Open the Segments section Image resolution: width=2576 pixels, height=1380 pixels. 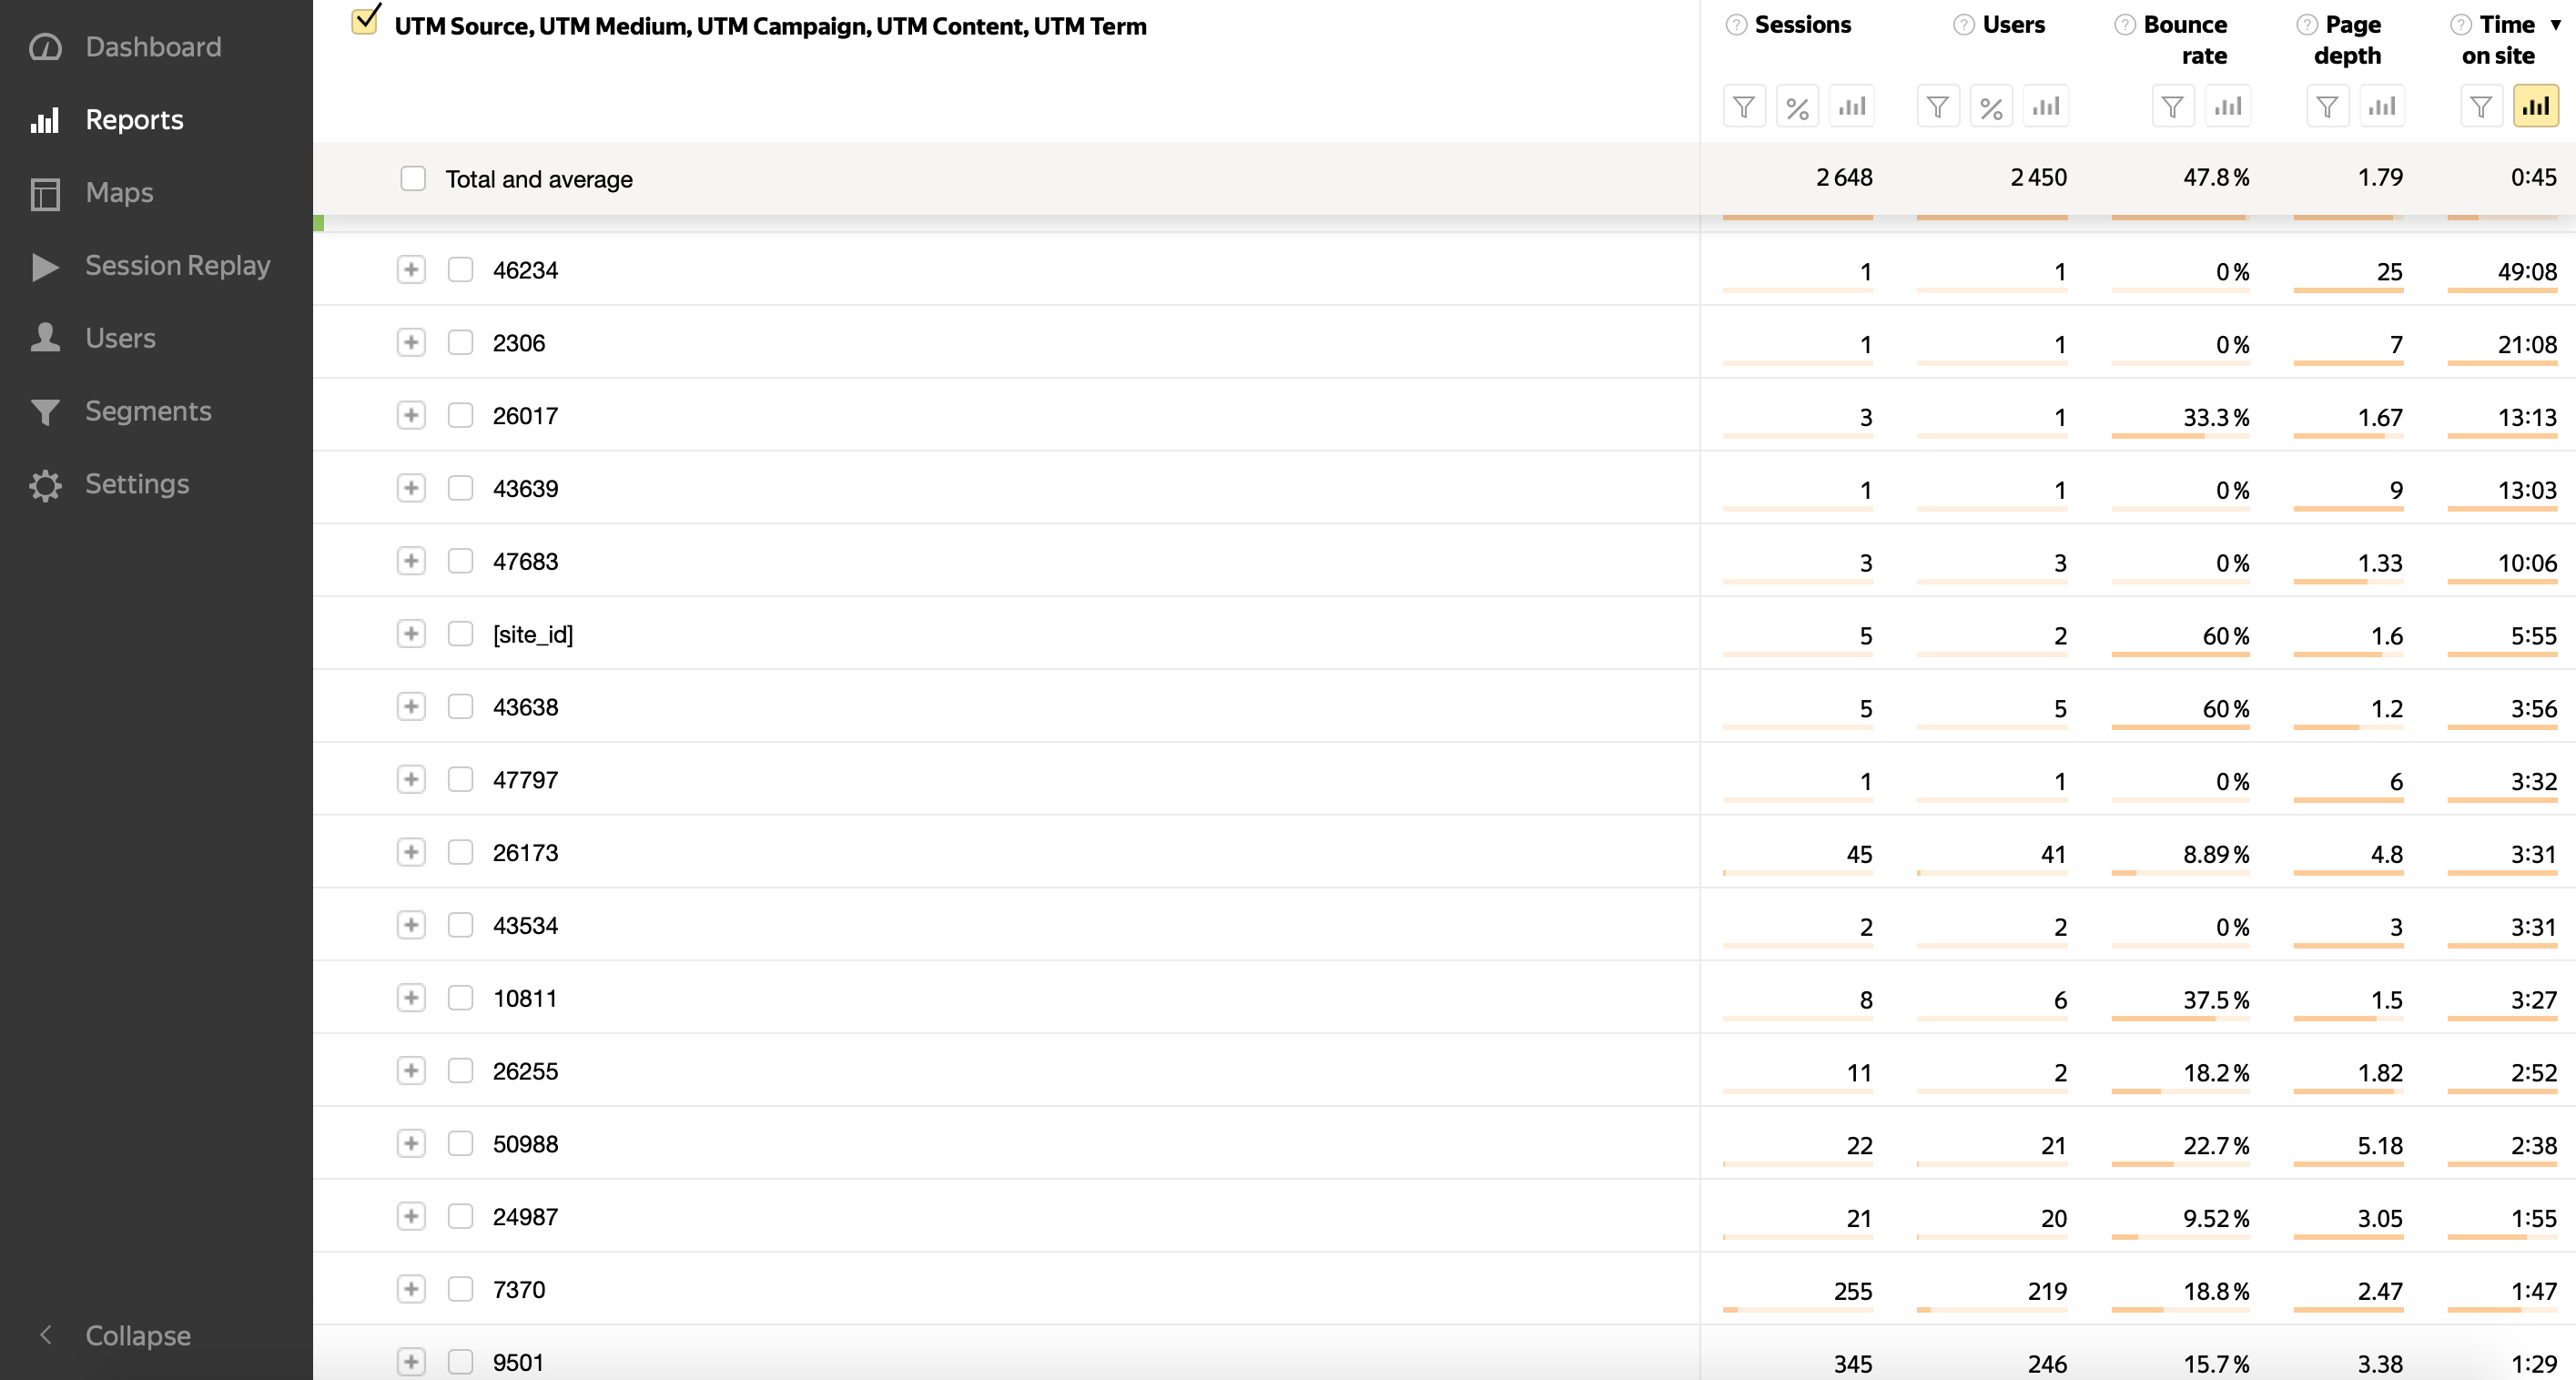click(148, 411)
